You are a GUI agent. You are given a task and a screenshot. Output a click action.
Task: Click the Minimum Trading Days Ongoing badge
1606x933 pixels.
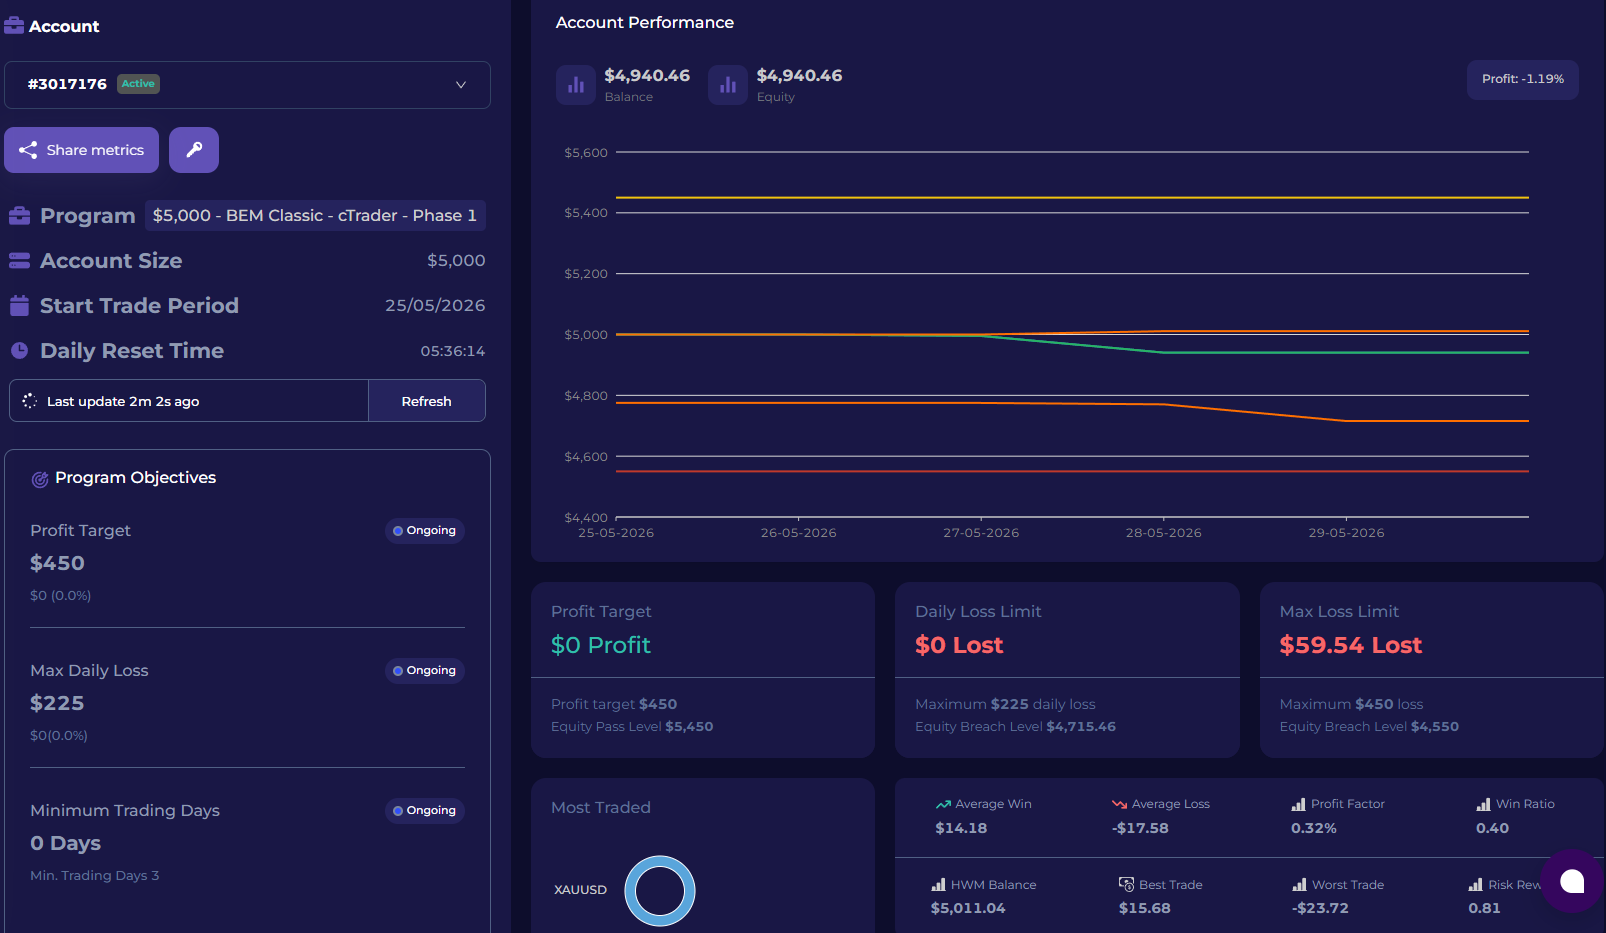[x=425, y=811]
